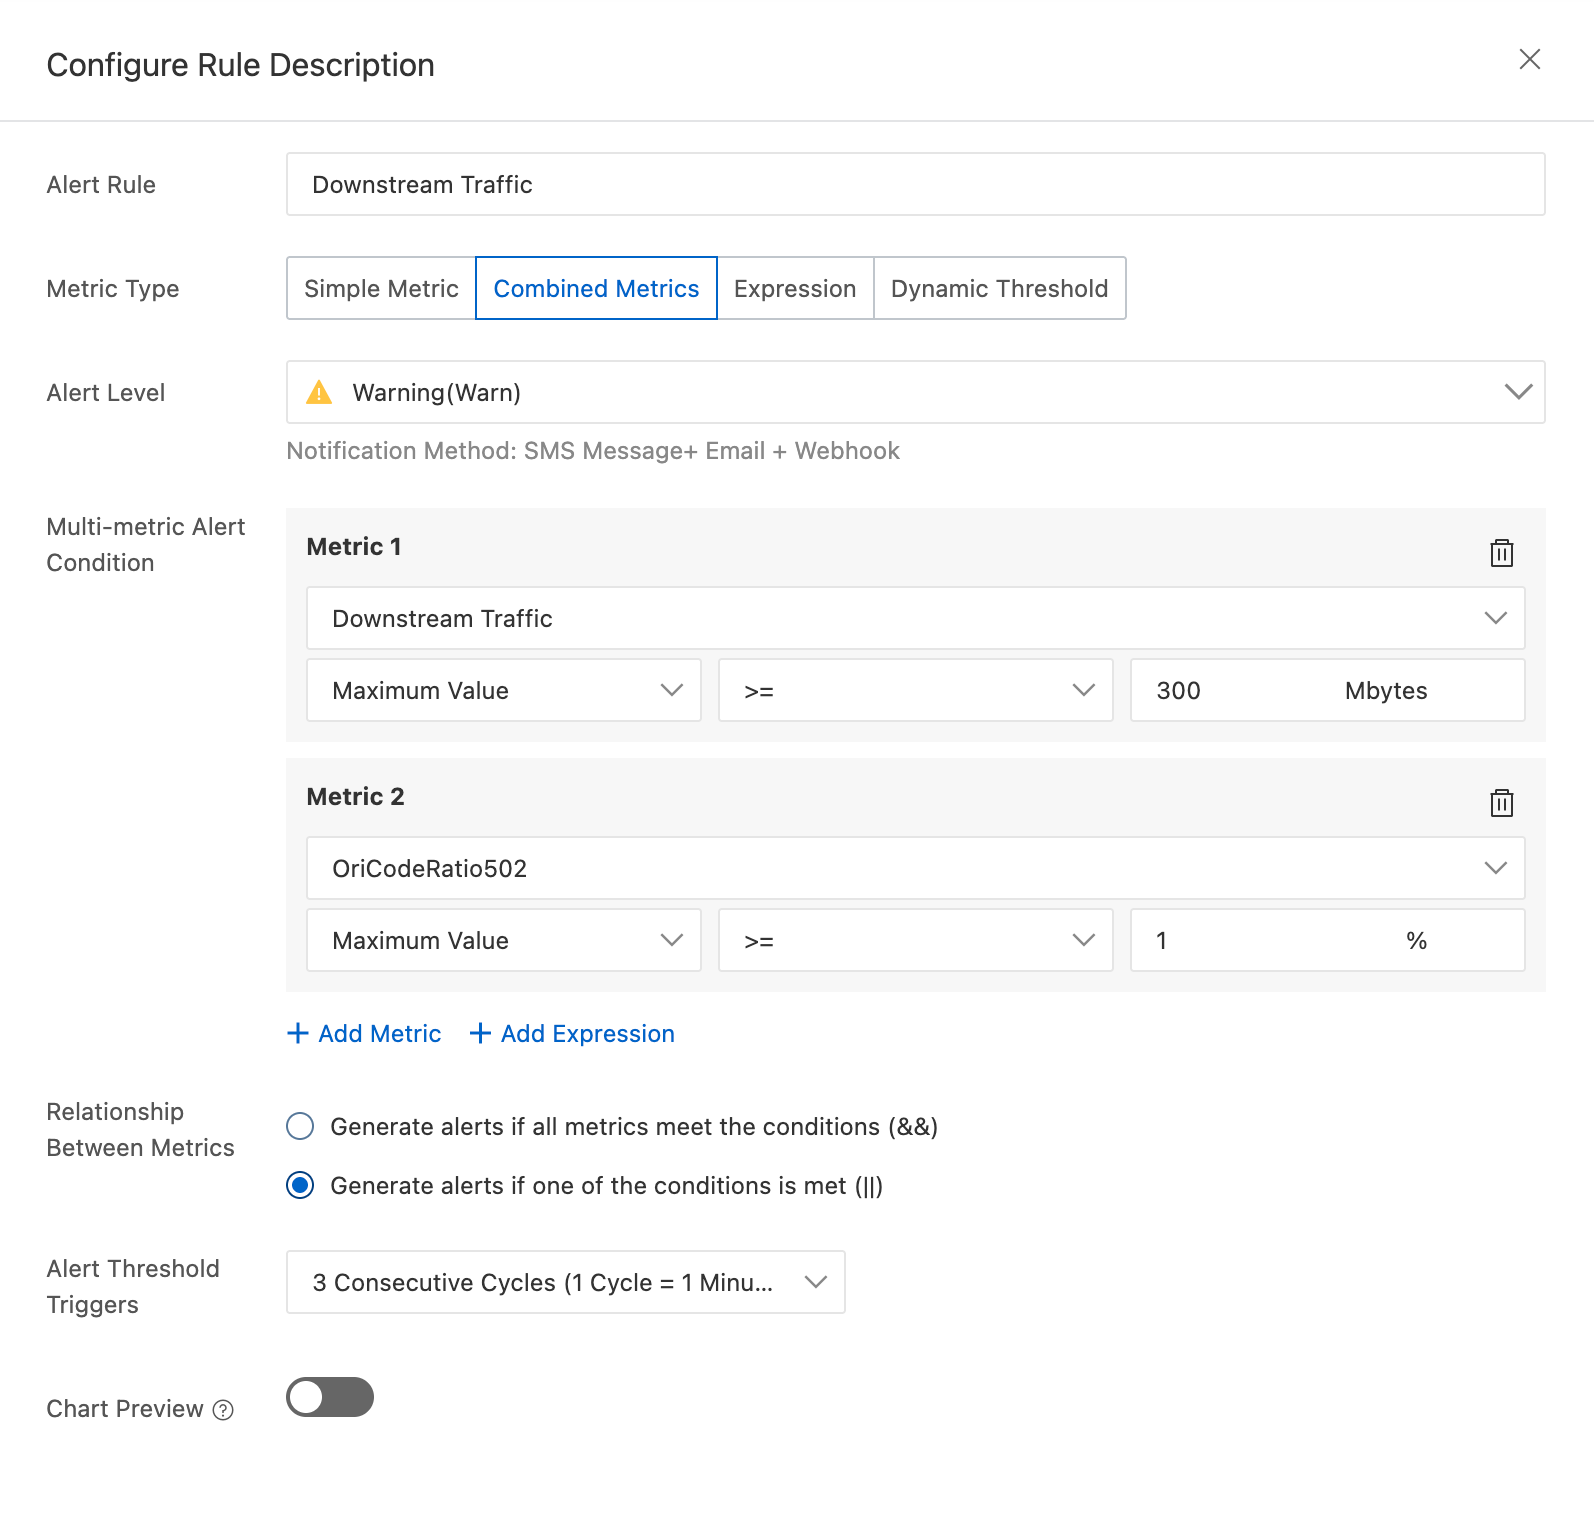
Task: Click the yellow warning triangle icon
Action: (319, 392)
